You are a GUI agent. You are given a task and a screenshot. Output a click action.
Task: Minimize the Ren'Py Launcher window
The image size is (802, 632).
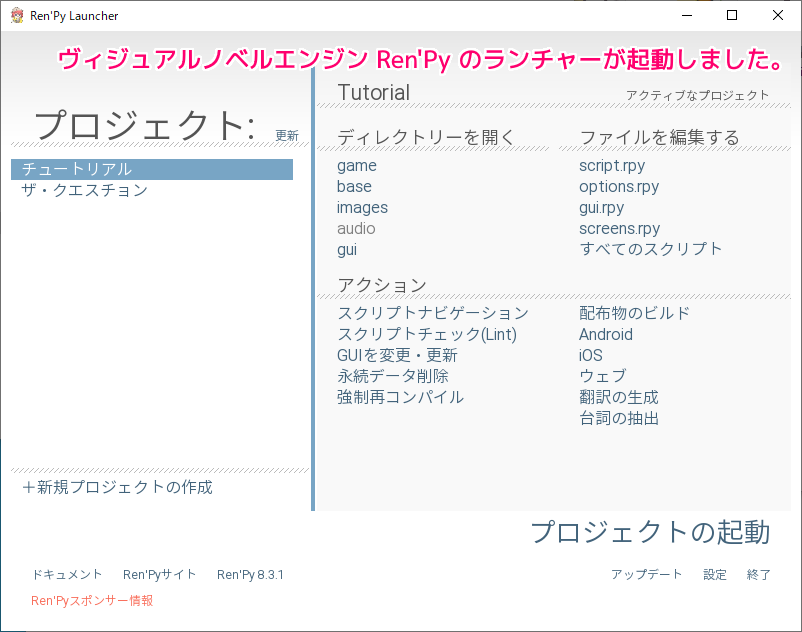(x=687, y=15)
